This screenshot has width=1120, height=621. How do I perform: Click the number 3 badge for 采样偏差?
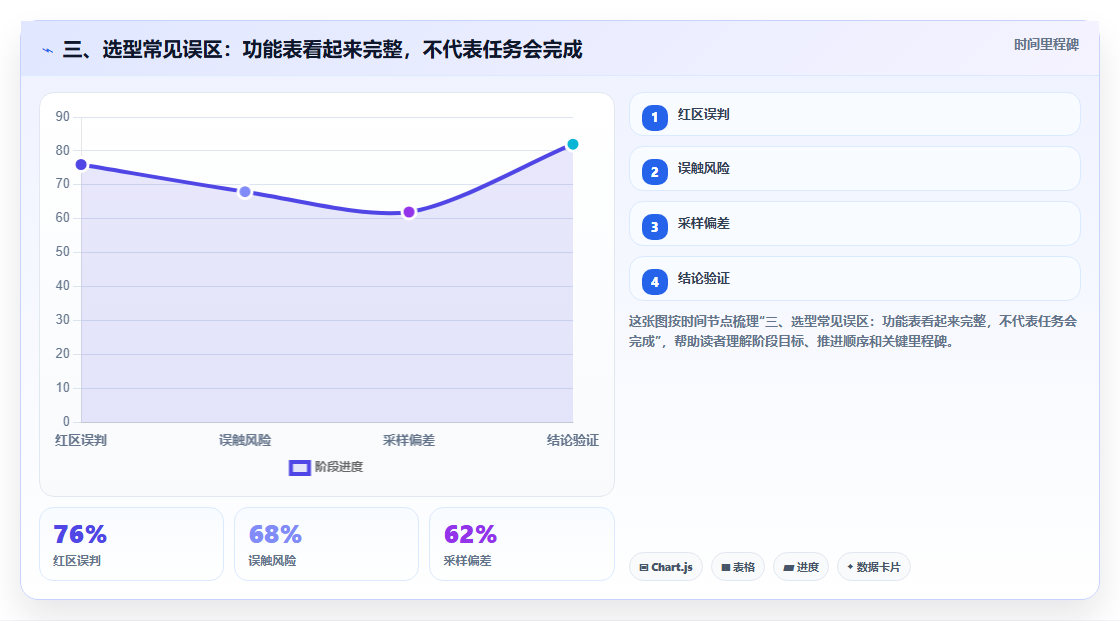click(654, 227)
